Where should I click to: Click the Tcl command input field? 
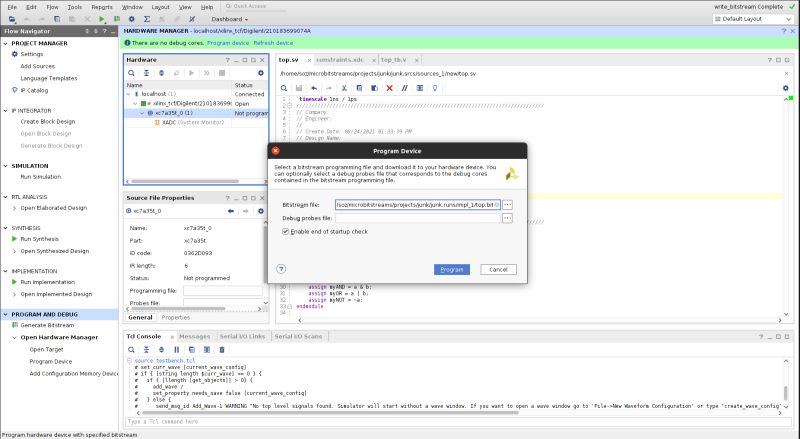(458, 422)
